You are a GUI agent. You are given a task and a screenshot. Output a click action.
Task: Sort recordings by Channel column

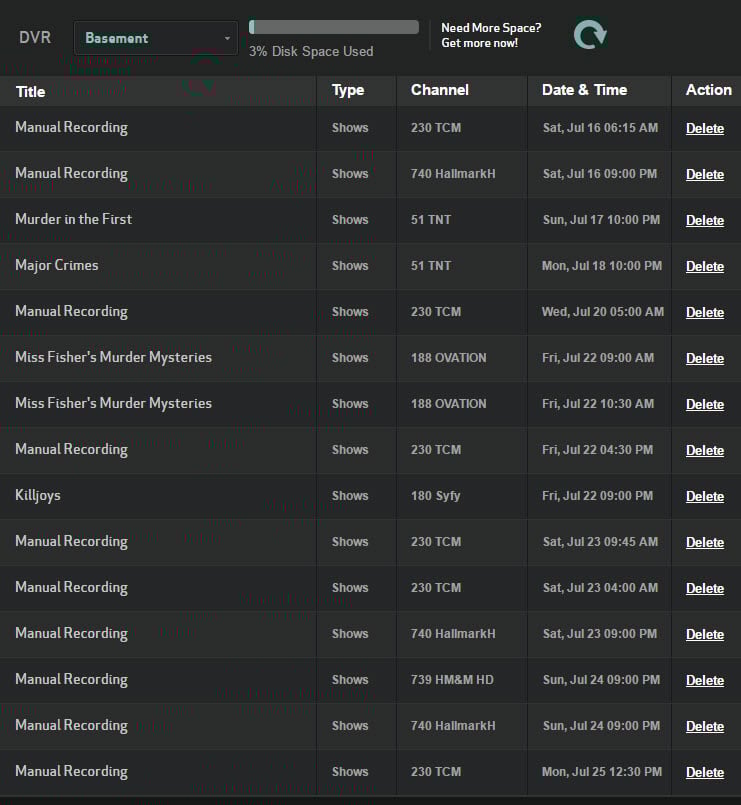439,90
